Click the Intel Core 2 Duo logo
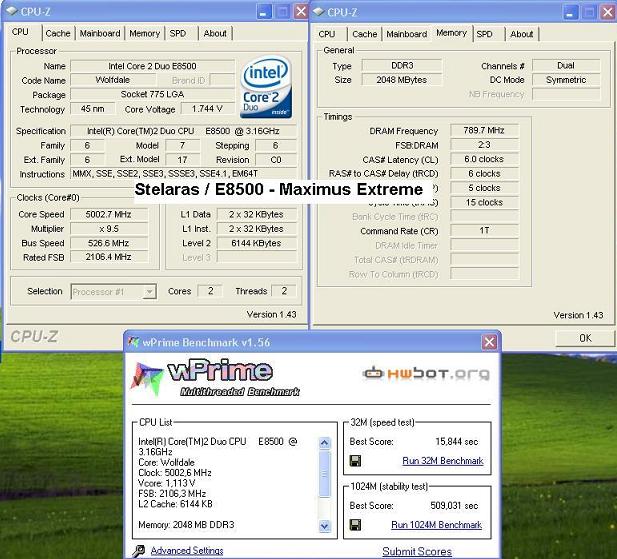Screen dimensions: 617x559 pos(266,87)
